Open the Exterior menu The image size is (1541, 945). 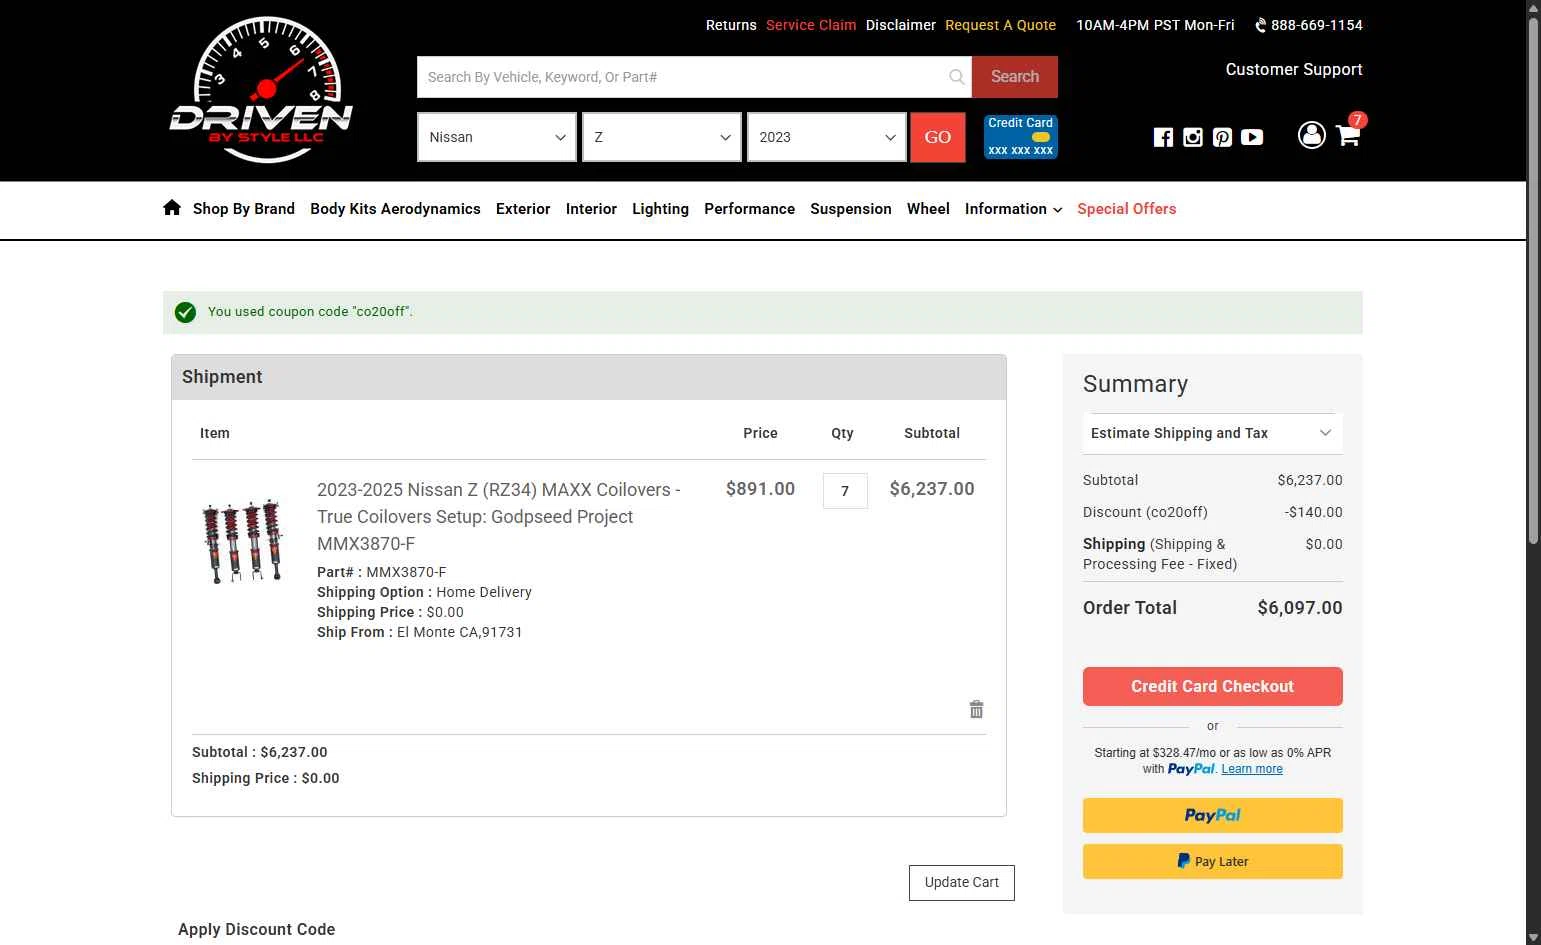tap(523, 209)
